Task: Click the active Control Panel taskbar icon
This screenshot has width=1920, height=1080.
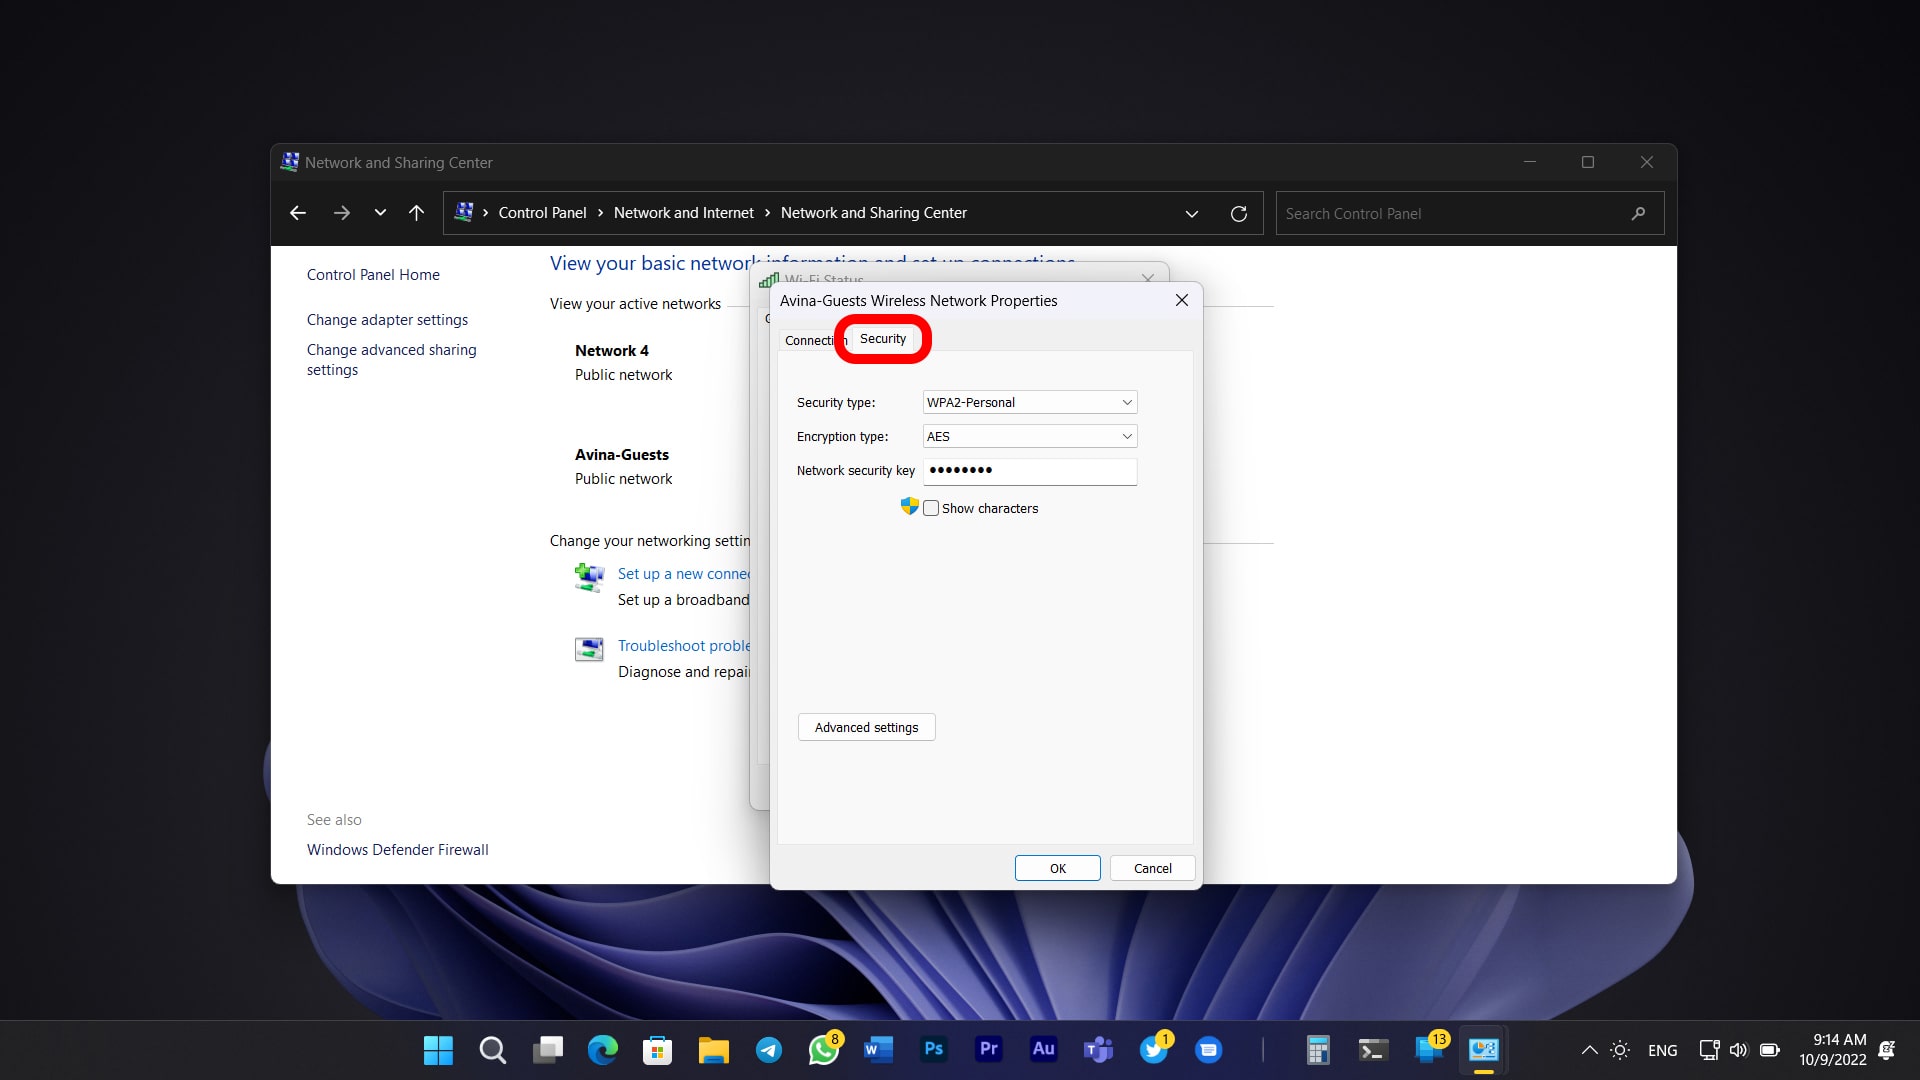Action: pyautogui.click(x=1483, y=1050)
